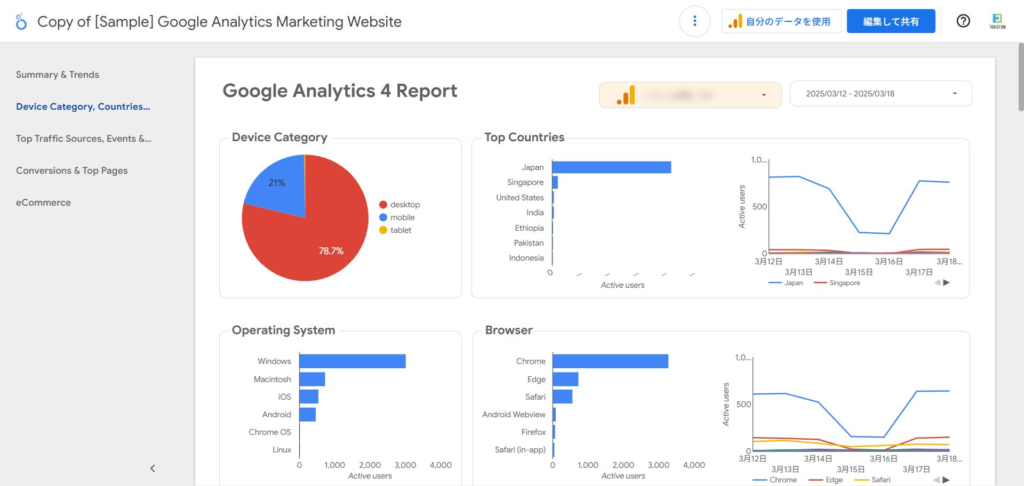Image resolution: width=1024 pixels, height=486 pixels.
Task: Select the eCommerce page in sidebar
Action: (x=43, y=202)
